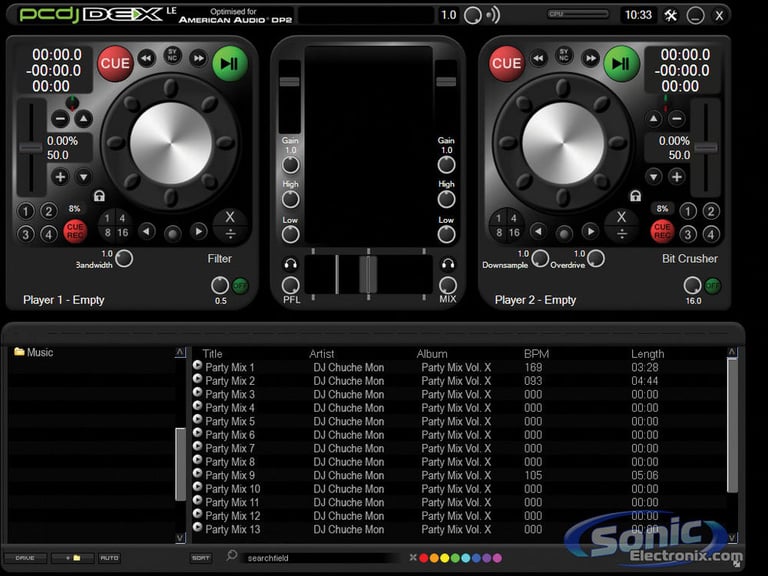Select the Music folder in browser tree
Image resolution: width=768 pixels, height=576 pixels.
(33, 352)
